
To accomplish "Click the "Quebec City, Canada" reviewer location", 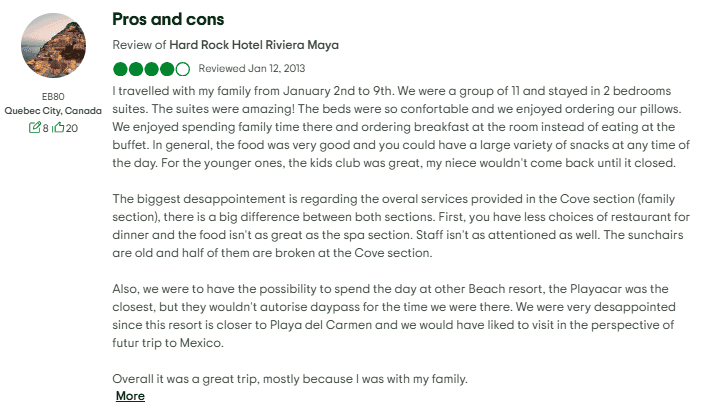I will [53, 111].
